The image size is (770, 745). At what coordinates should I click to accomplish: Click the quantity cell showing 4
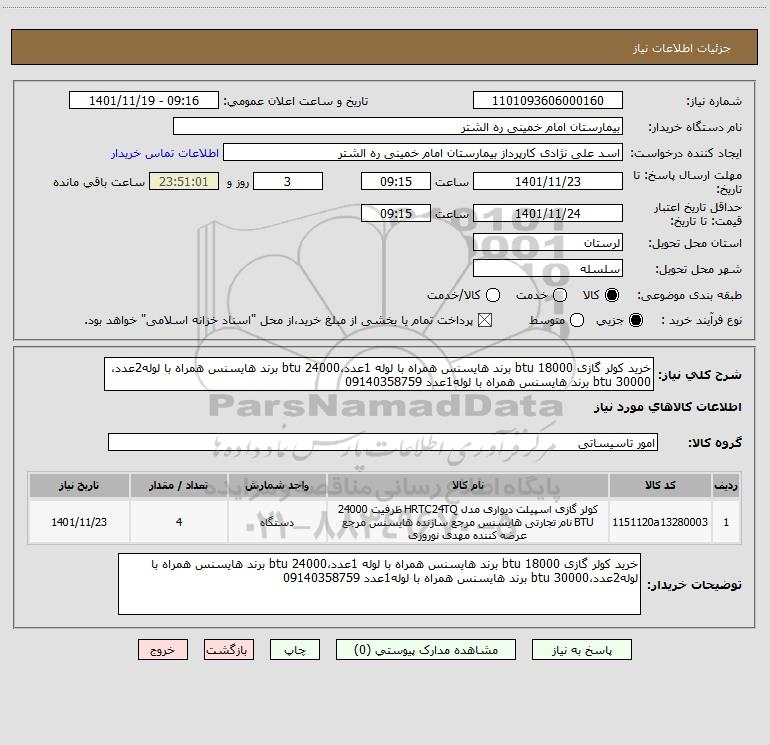pos(179,522)
